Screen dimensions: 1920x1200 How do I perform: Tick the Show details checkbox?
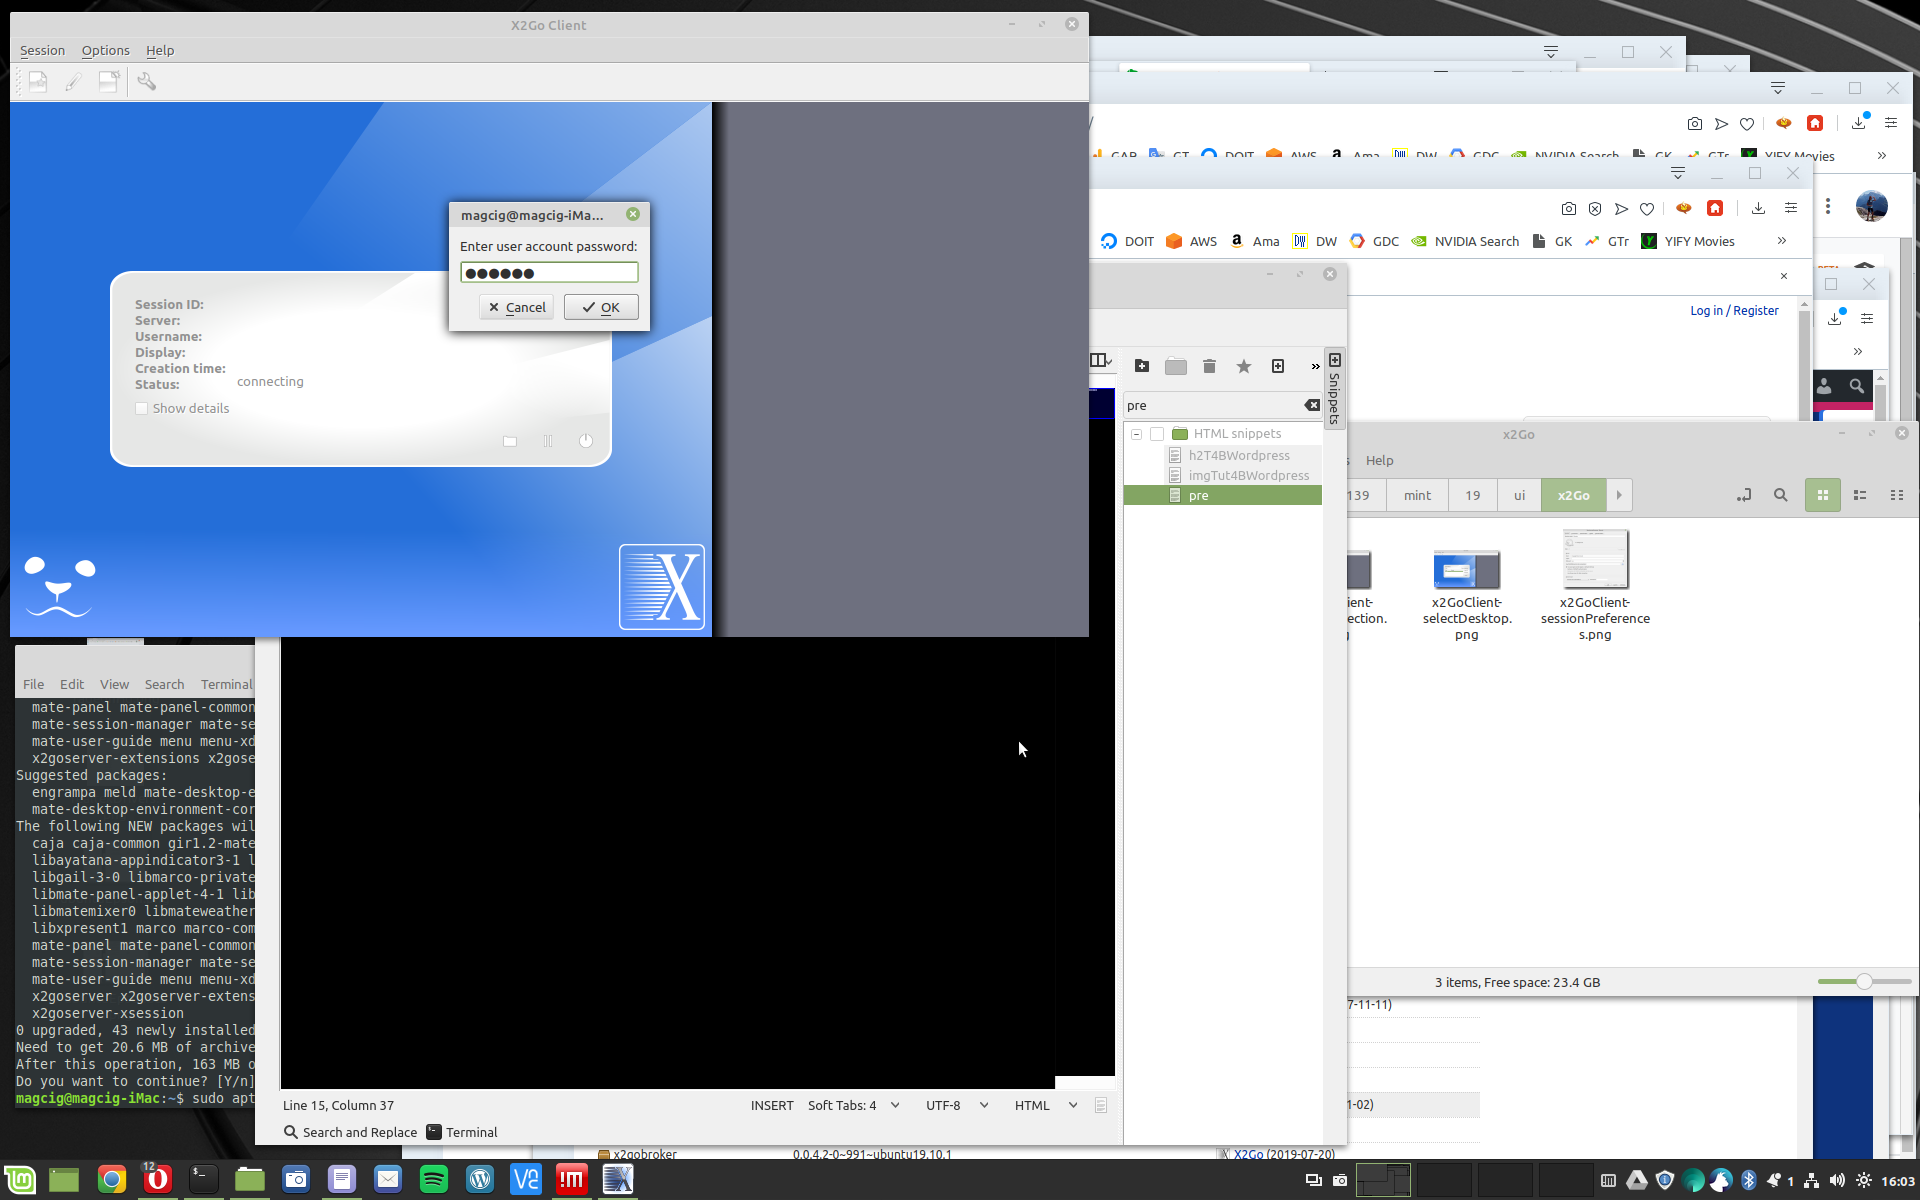[x=142, y=408]
